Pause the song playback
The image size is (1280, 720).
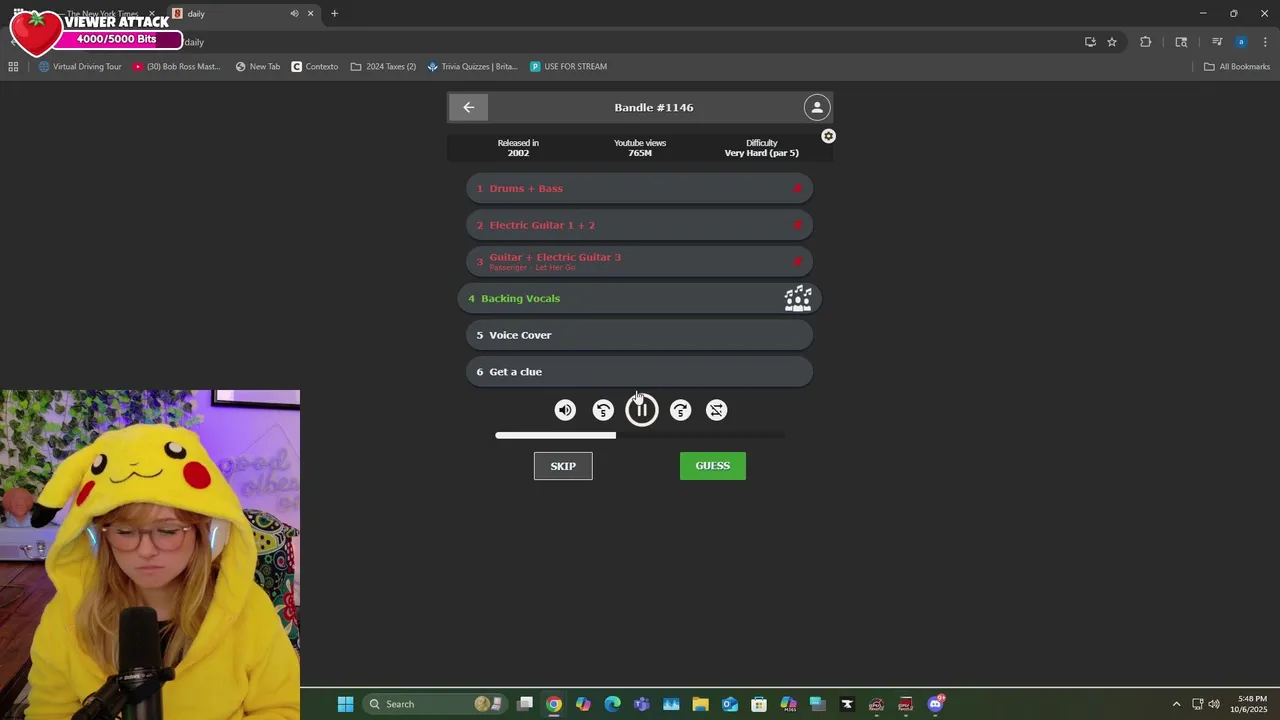pyautogui.click(x=642, y=410)
